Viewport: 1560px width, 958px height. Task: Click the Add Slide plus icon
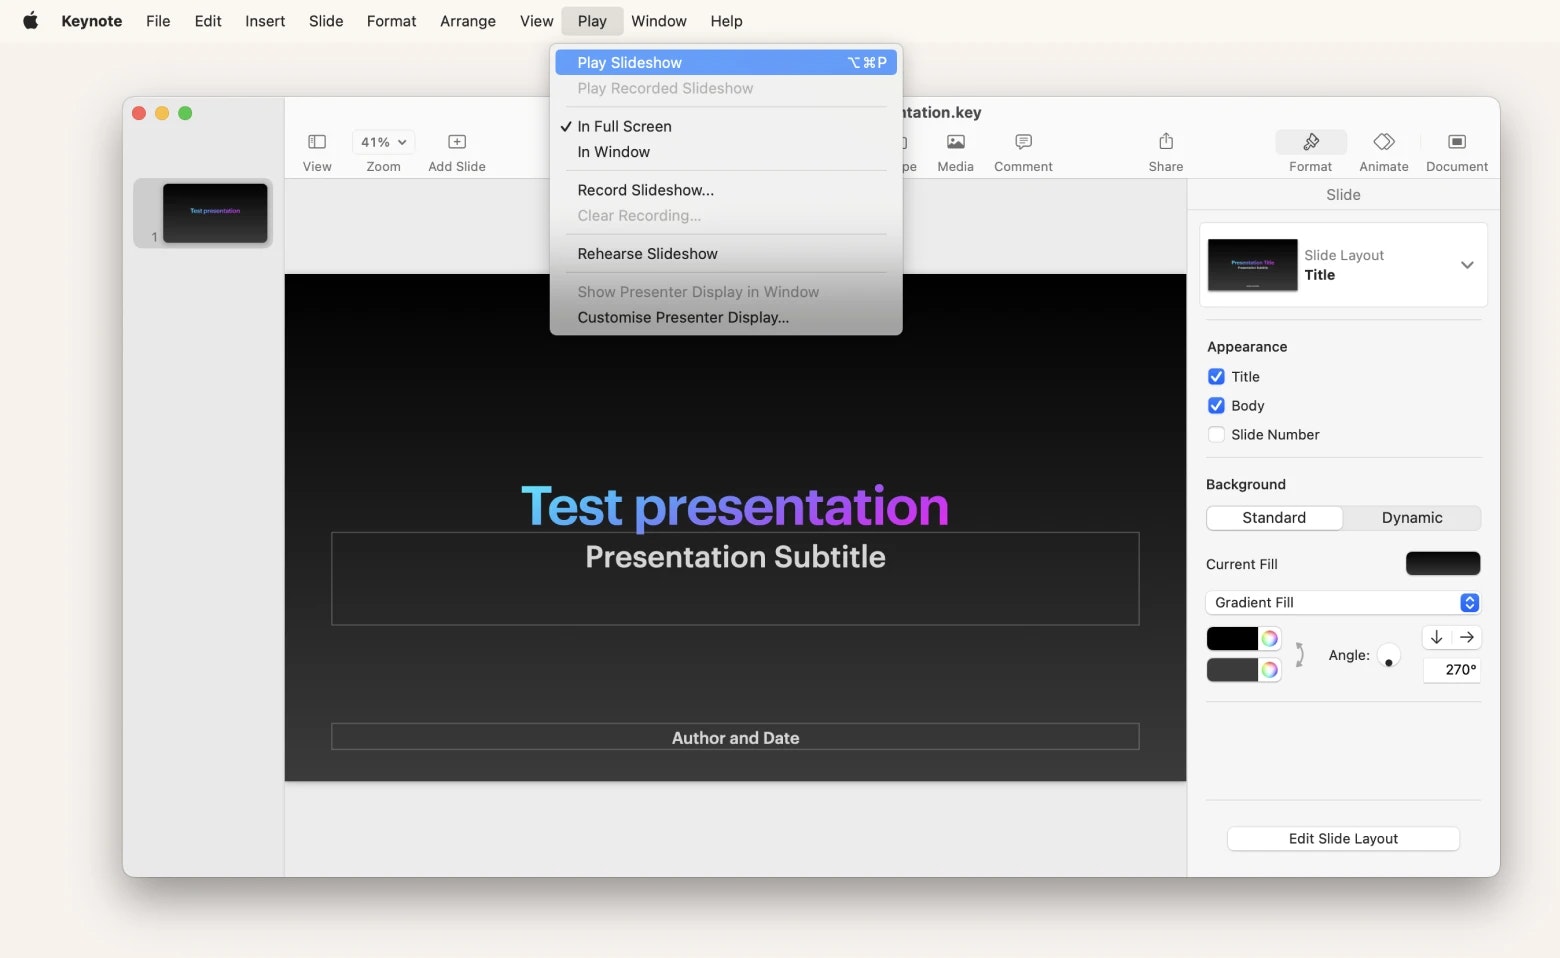(457, 142)
